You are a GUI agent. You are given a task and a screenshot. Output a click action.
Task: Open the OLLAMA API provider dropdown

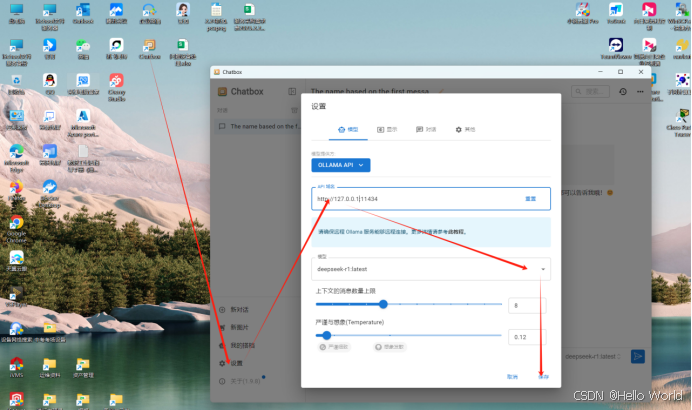click(x=341, y=165)
